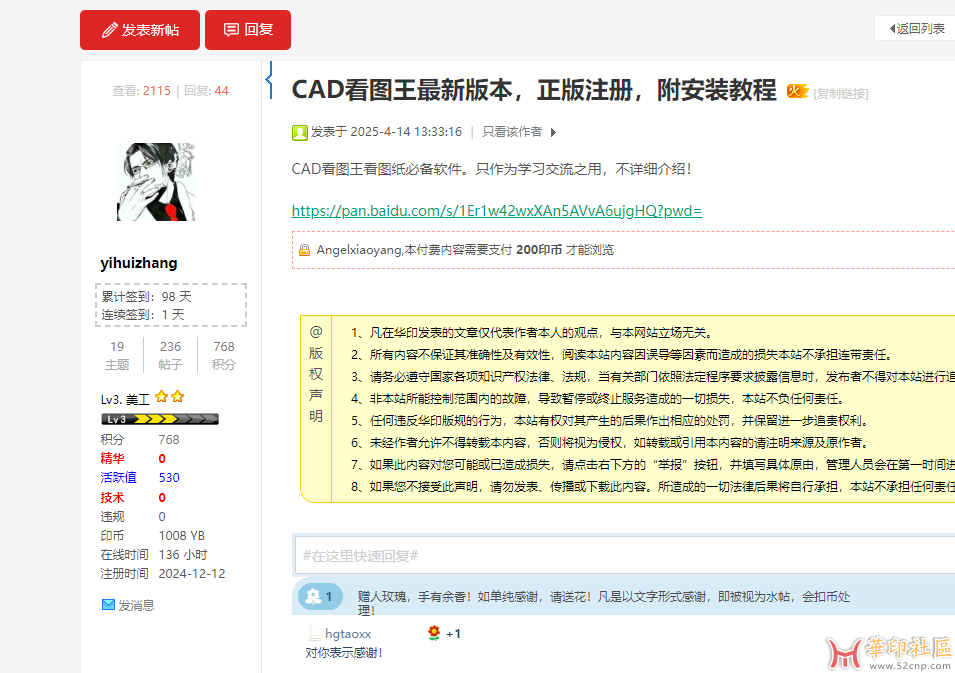Expand the arrow after 只看该作者
This screenshot has height=673, width=955.
tap(553, 132)
